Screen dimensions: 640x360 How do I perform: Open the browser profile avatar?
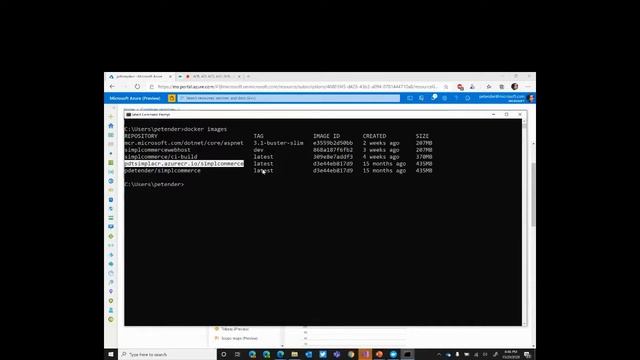(x=515, y=87)
